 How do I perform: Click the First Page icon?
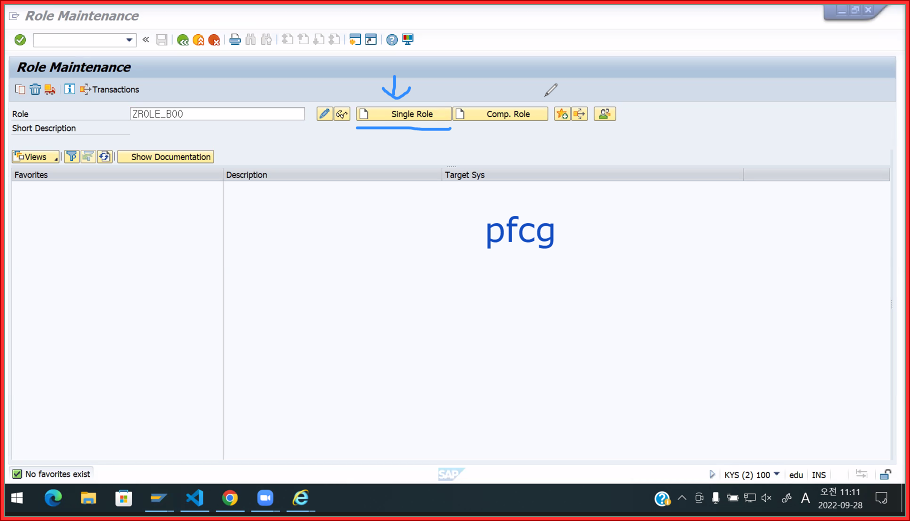pyautogui.click(x=287, y=39)
